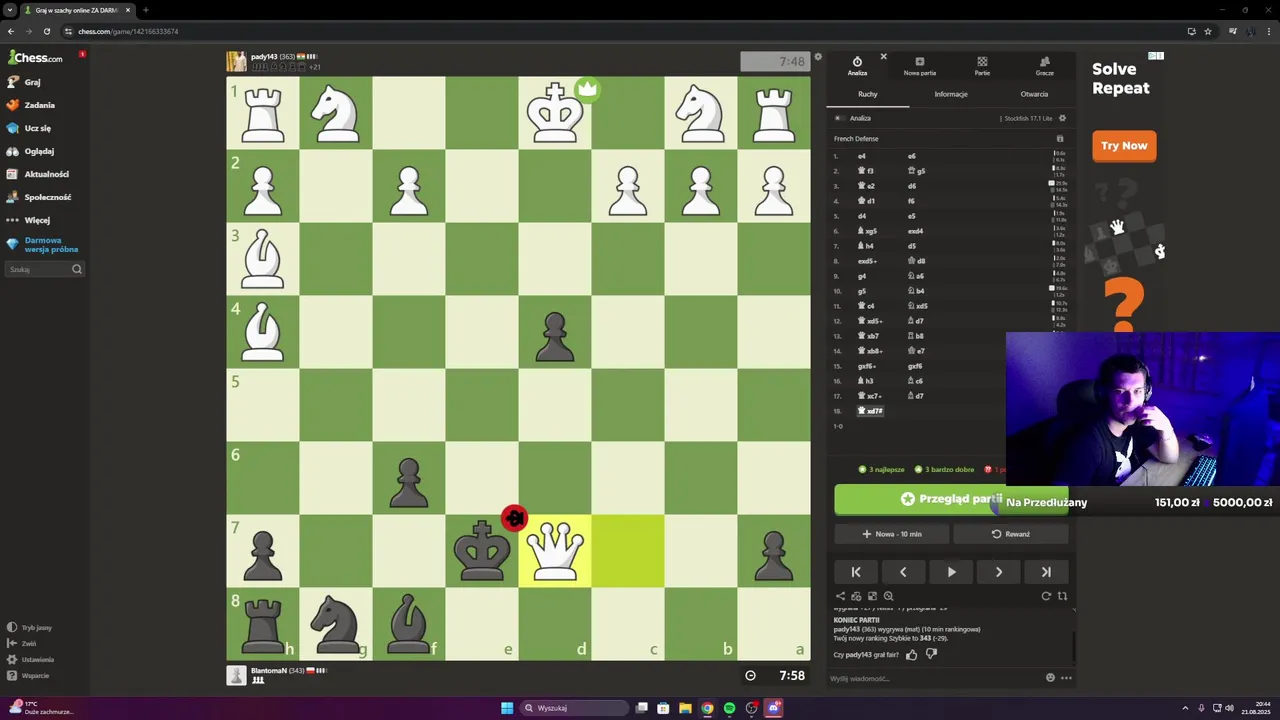
Task: Give thumbs down for pady143 fair play
Action: (931, 655)
